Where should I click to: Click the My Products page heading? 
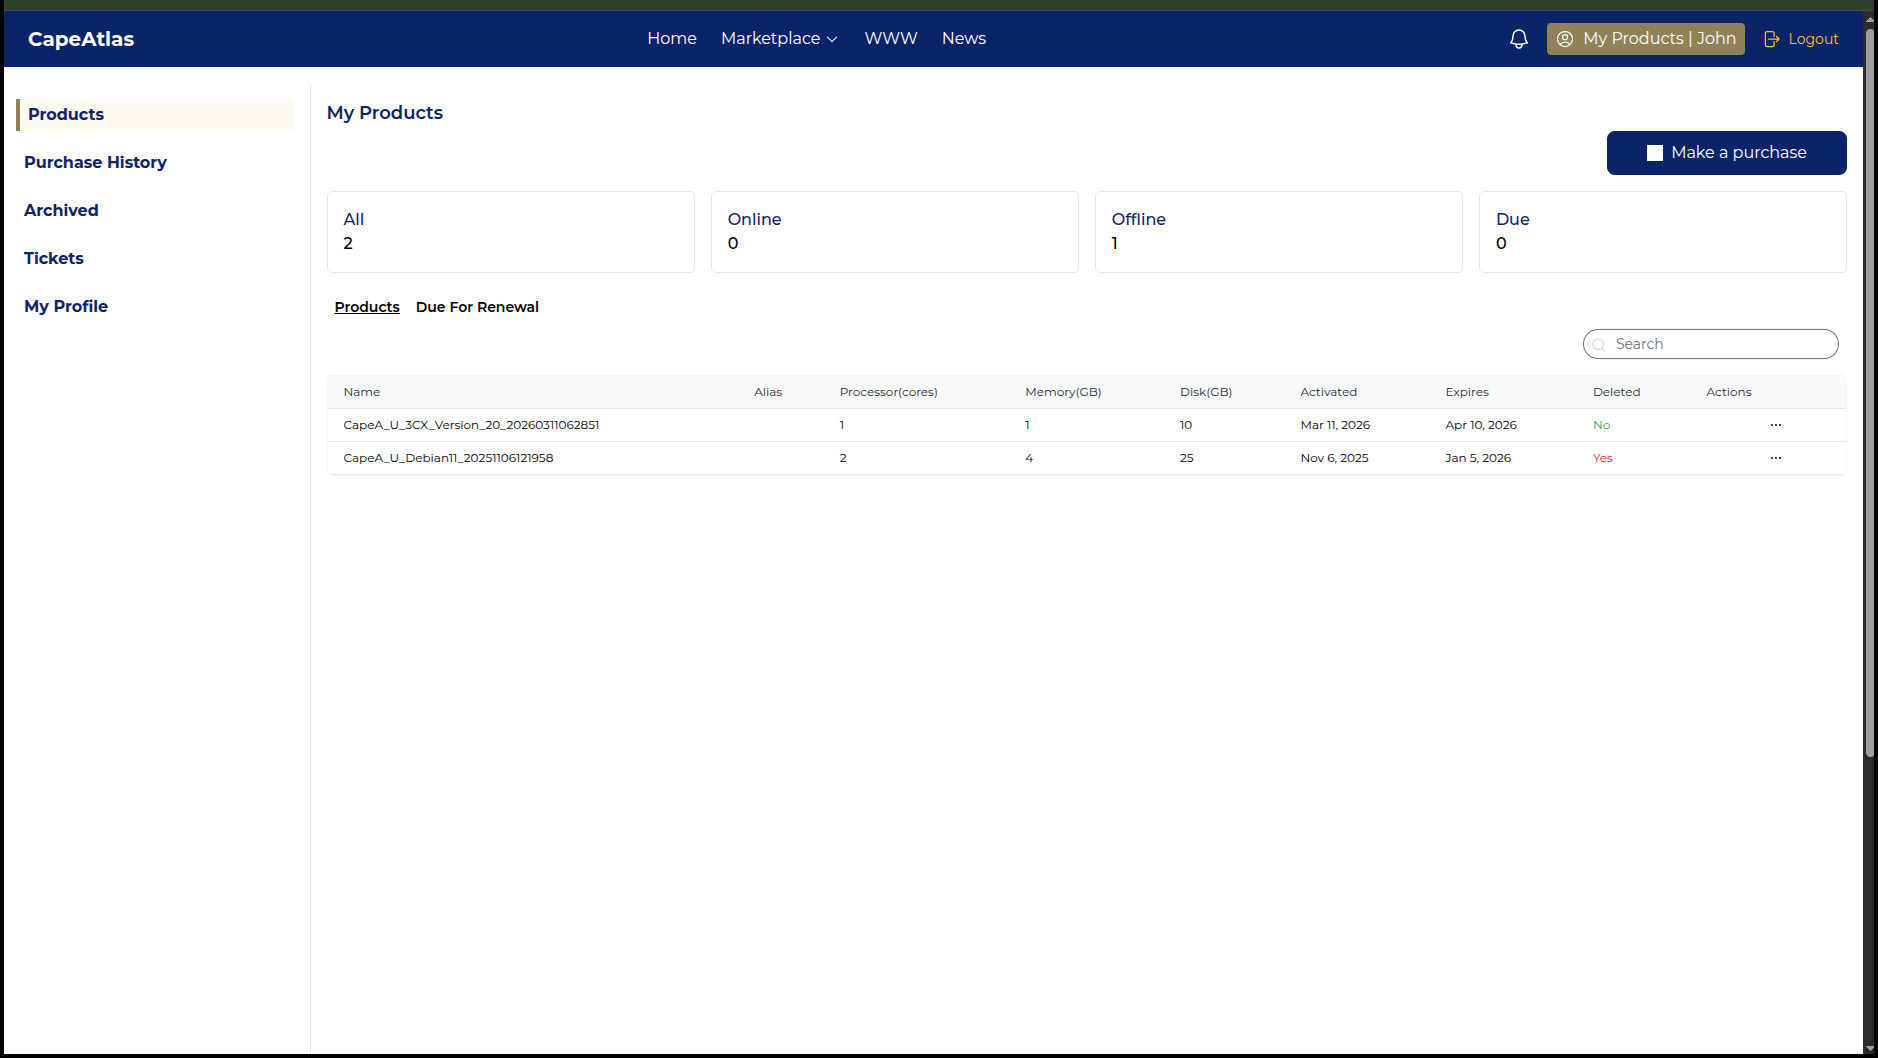(x=385, y=113)
